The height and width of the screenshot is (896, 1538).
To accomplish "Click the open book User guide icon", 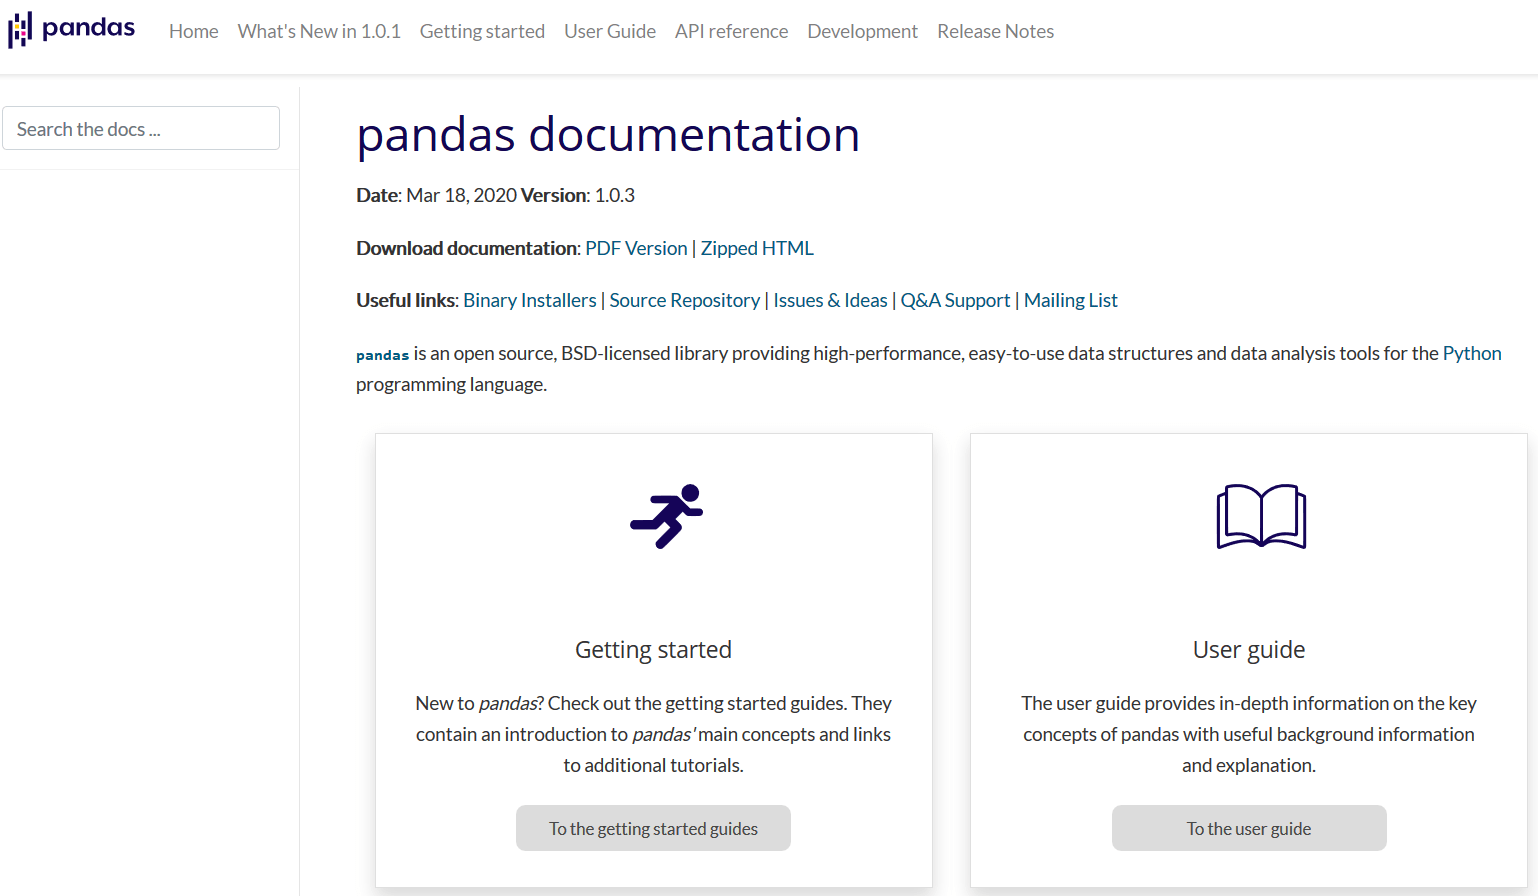I will [1261, 516].
